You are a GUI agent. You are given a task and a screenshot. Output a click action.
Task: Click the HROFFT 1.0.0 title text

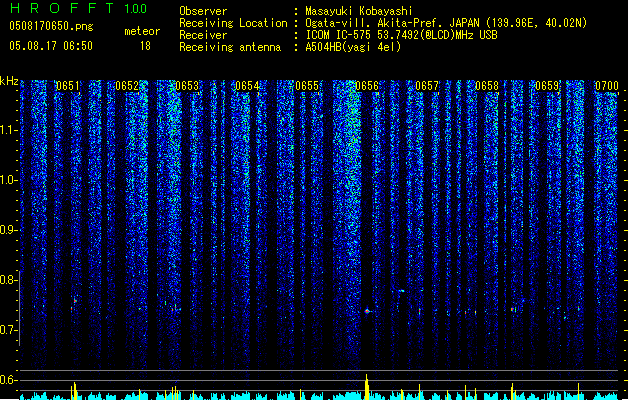point(79,8)
